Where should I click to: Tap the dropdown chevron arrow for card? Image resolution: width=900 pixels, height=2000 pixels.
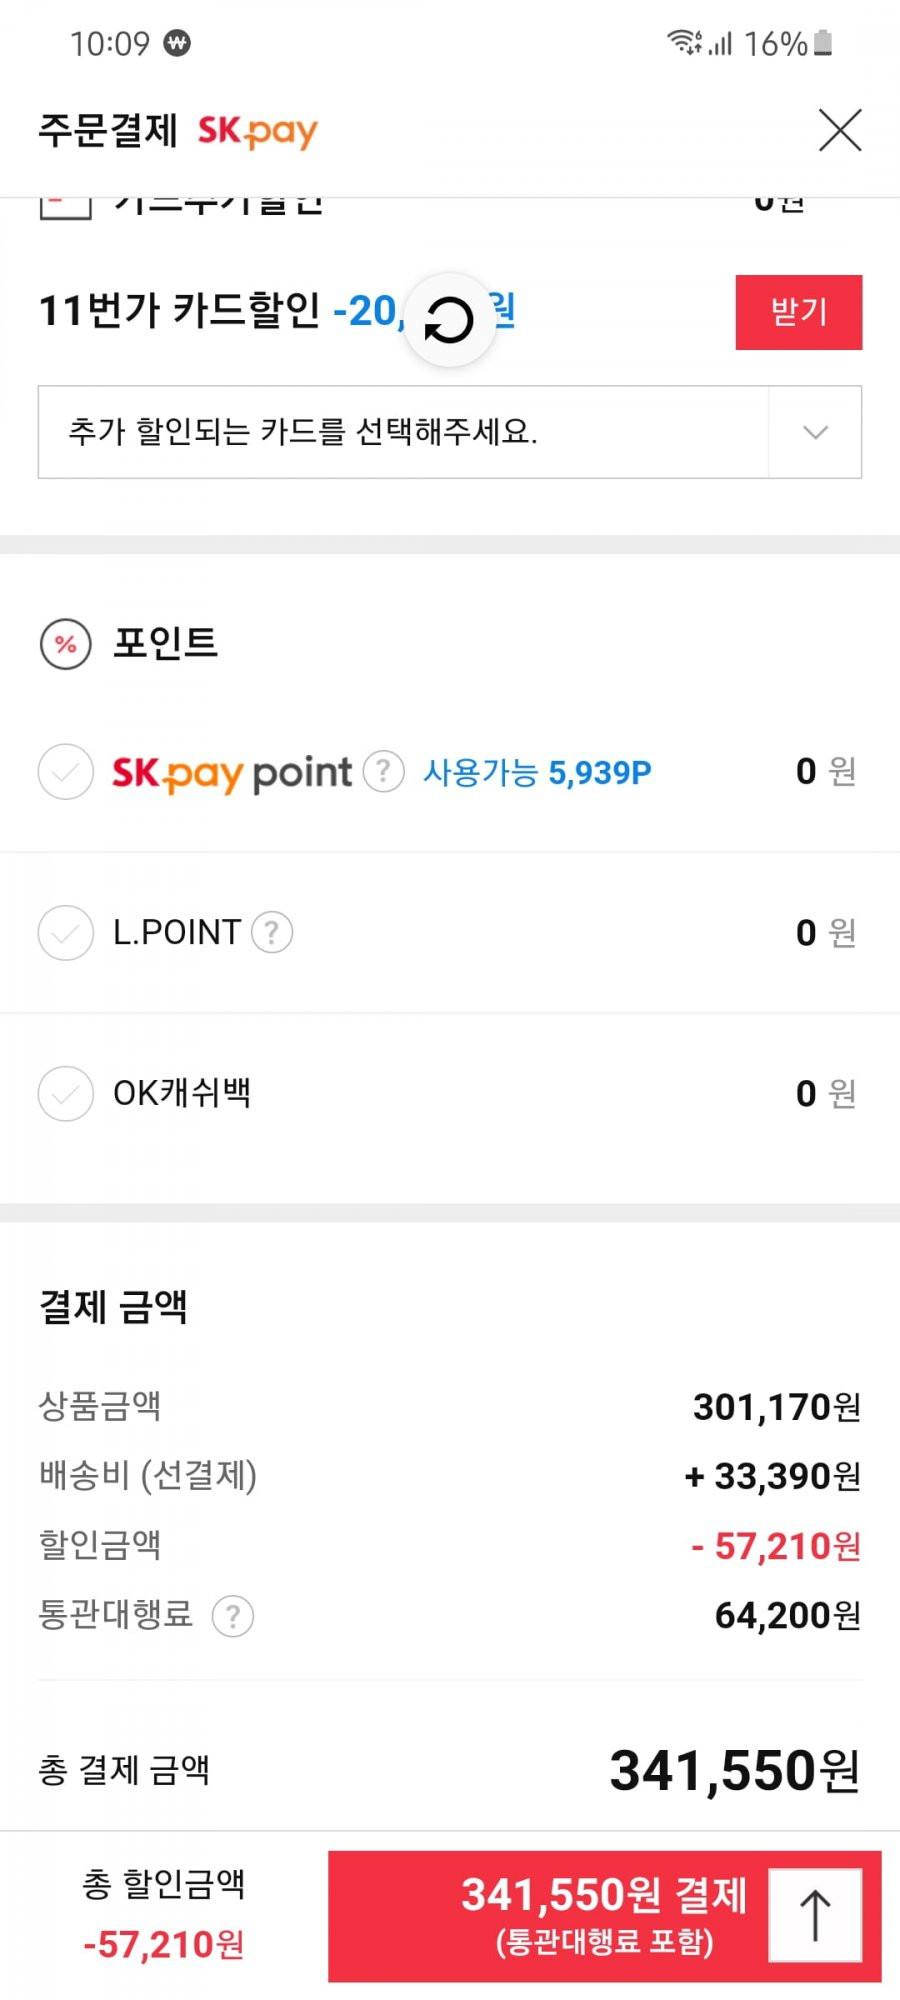[x=815, y=432]
